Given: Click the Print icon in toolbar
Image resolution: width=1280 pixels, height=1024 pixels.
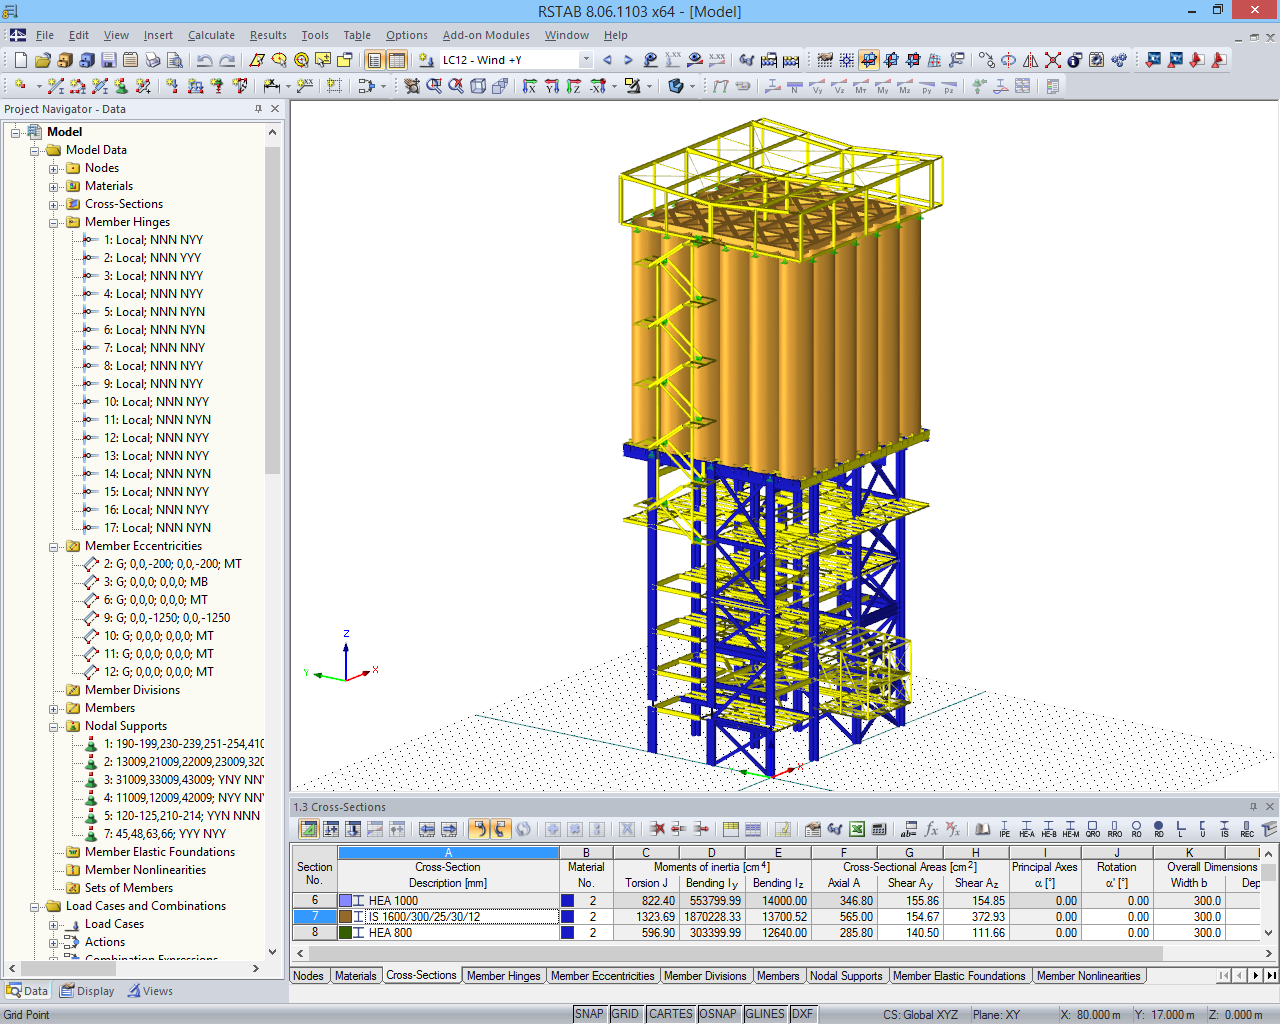Looking at the screenshot, I should 152,61.
